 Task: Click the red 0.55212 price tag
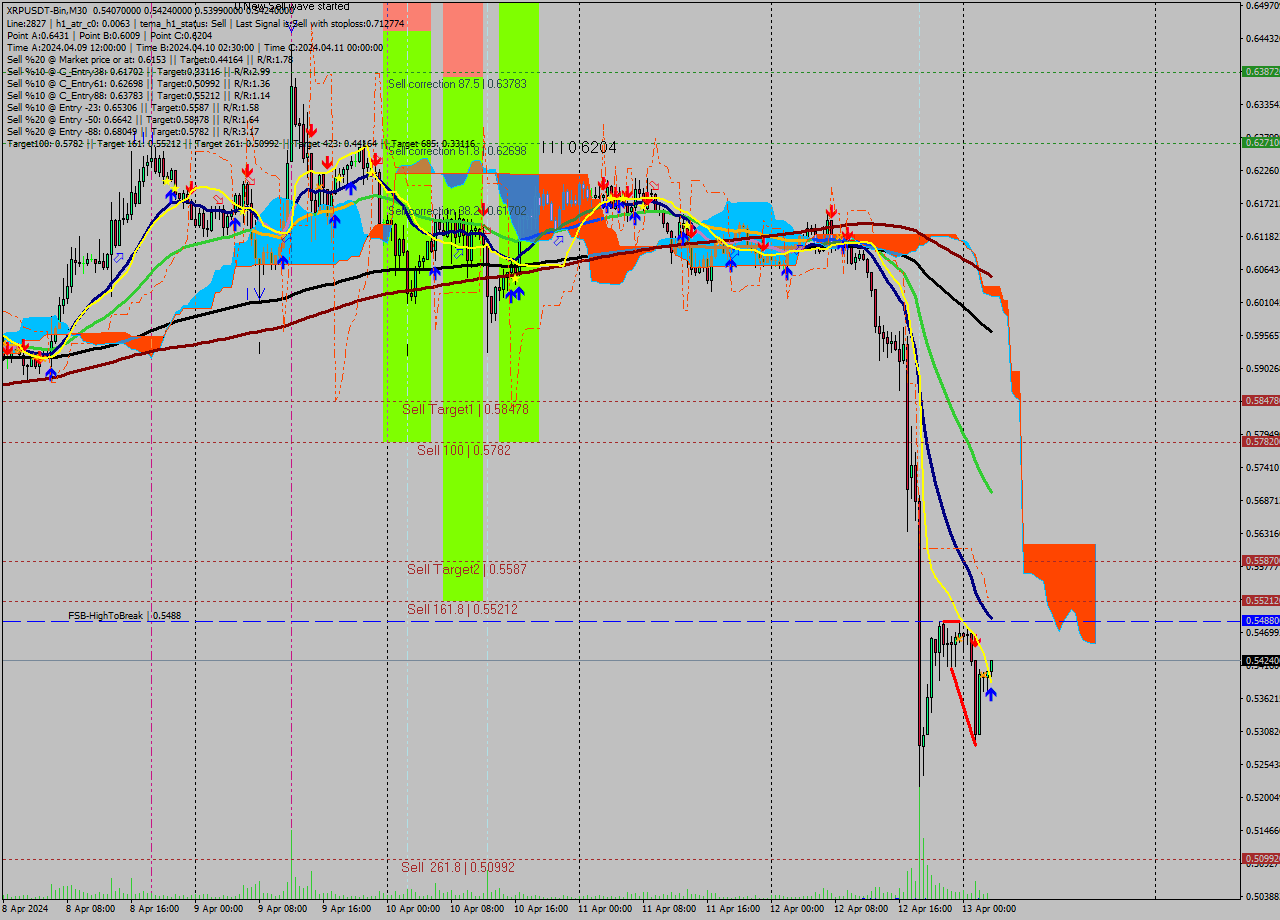(1260, 601)
